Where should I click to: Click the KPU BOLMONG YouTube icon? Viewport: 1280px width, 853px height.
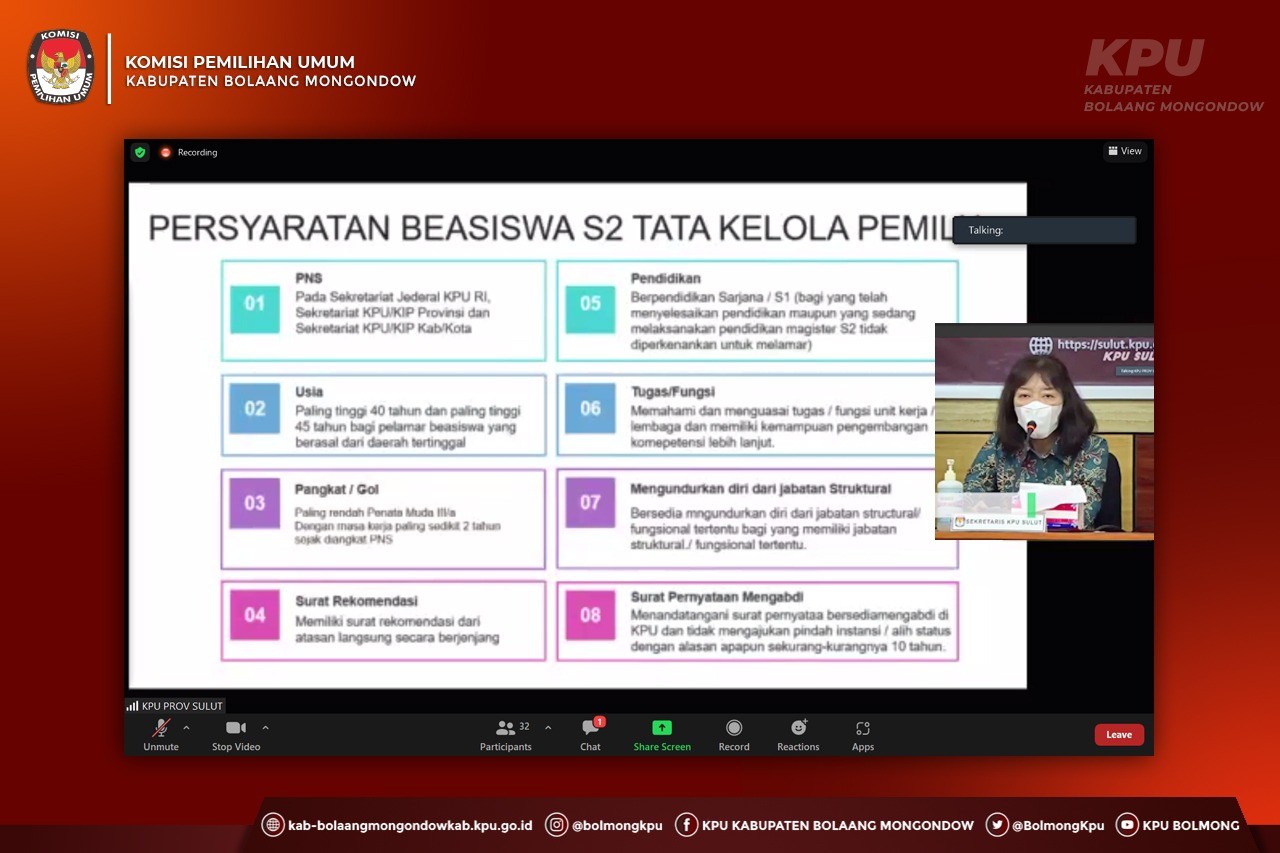tap(1127, 825)
